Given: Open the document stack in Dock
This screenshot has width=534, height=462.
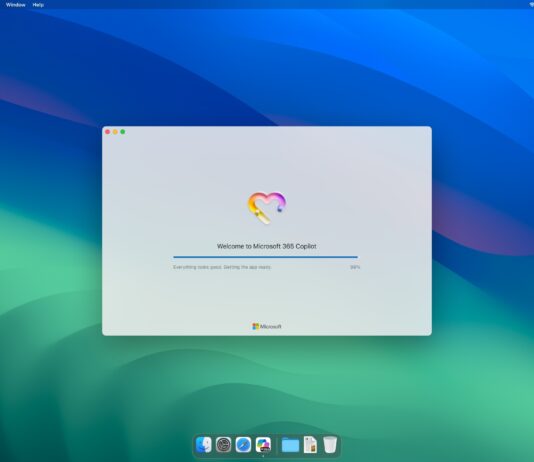Looking at the screenshot, I should (310, 445).
